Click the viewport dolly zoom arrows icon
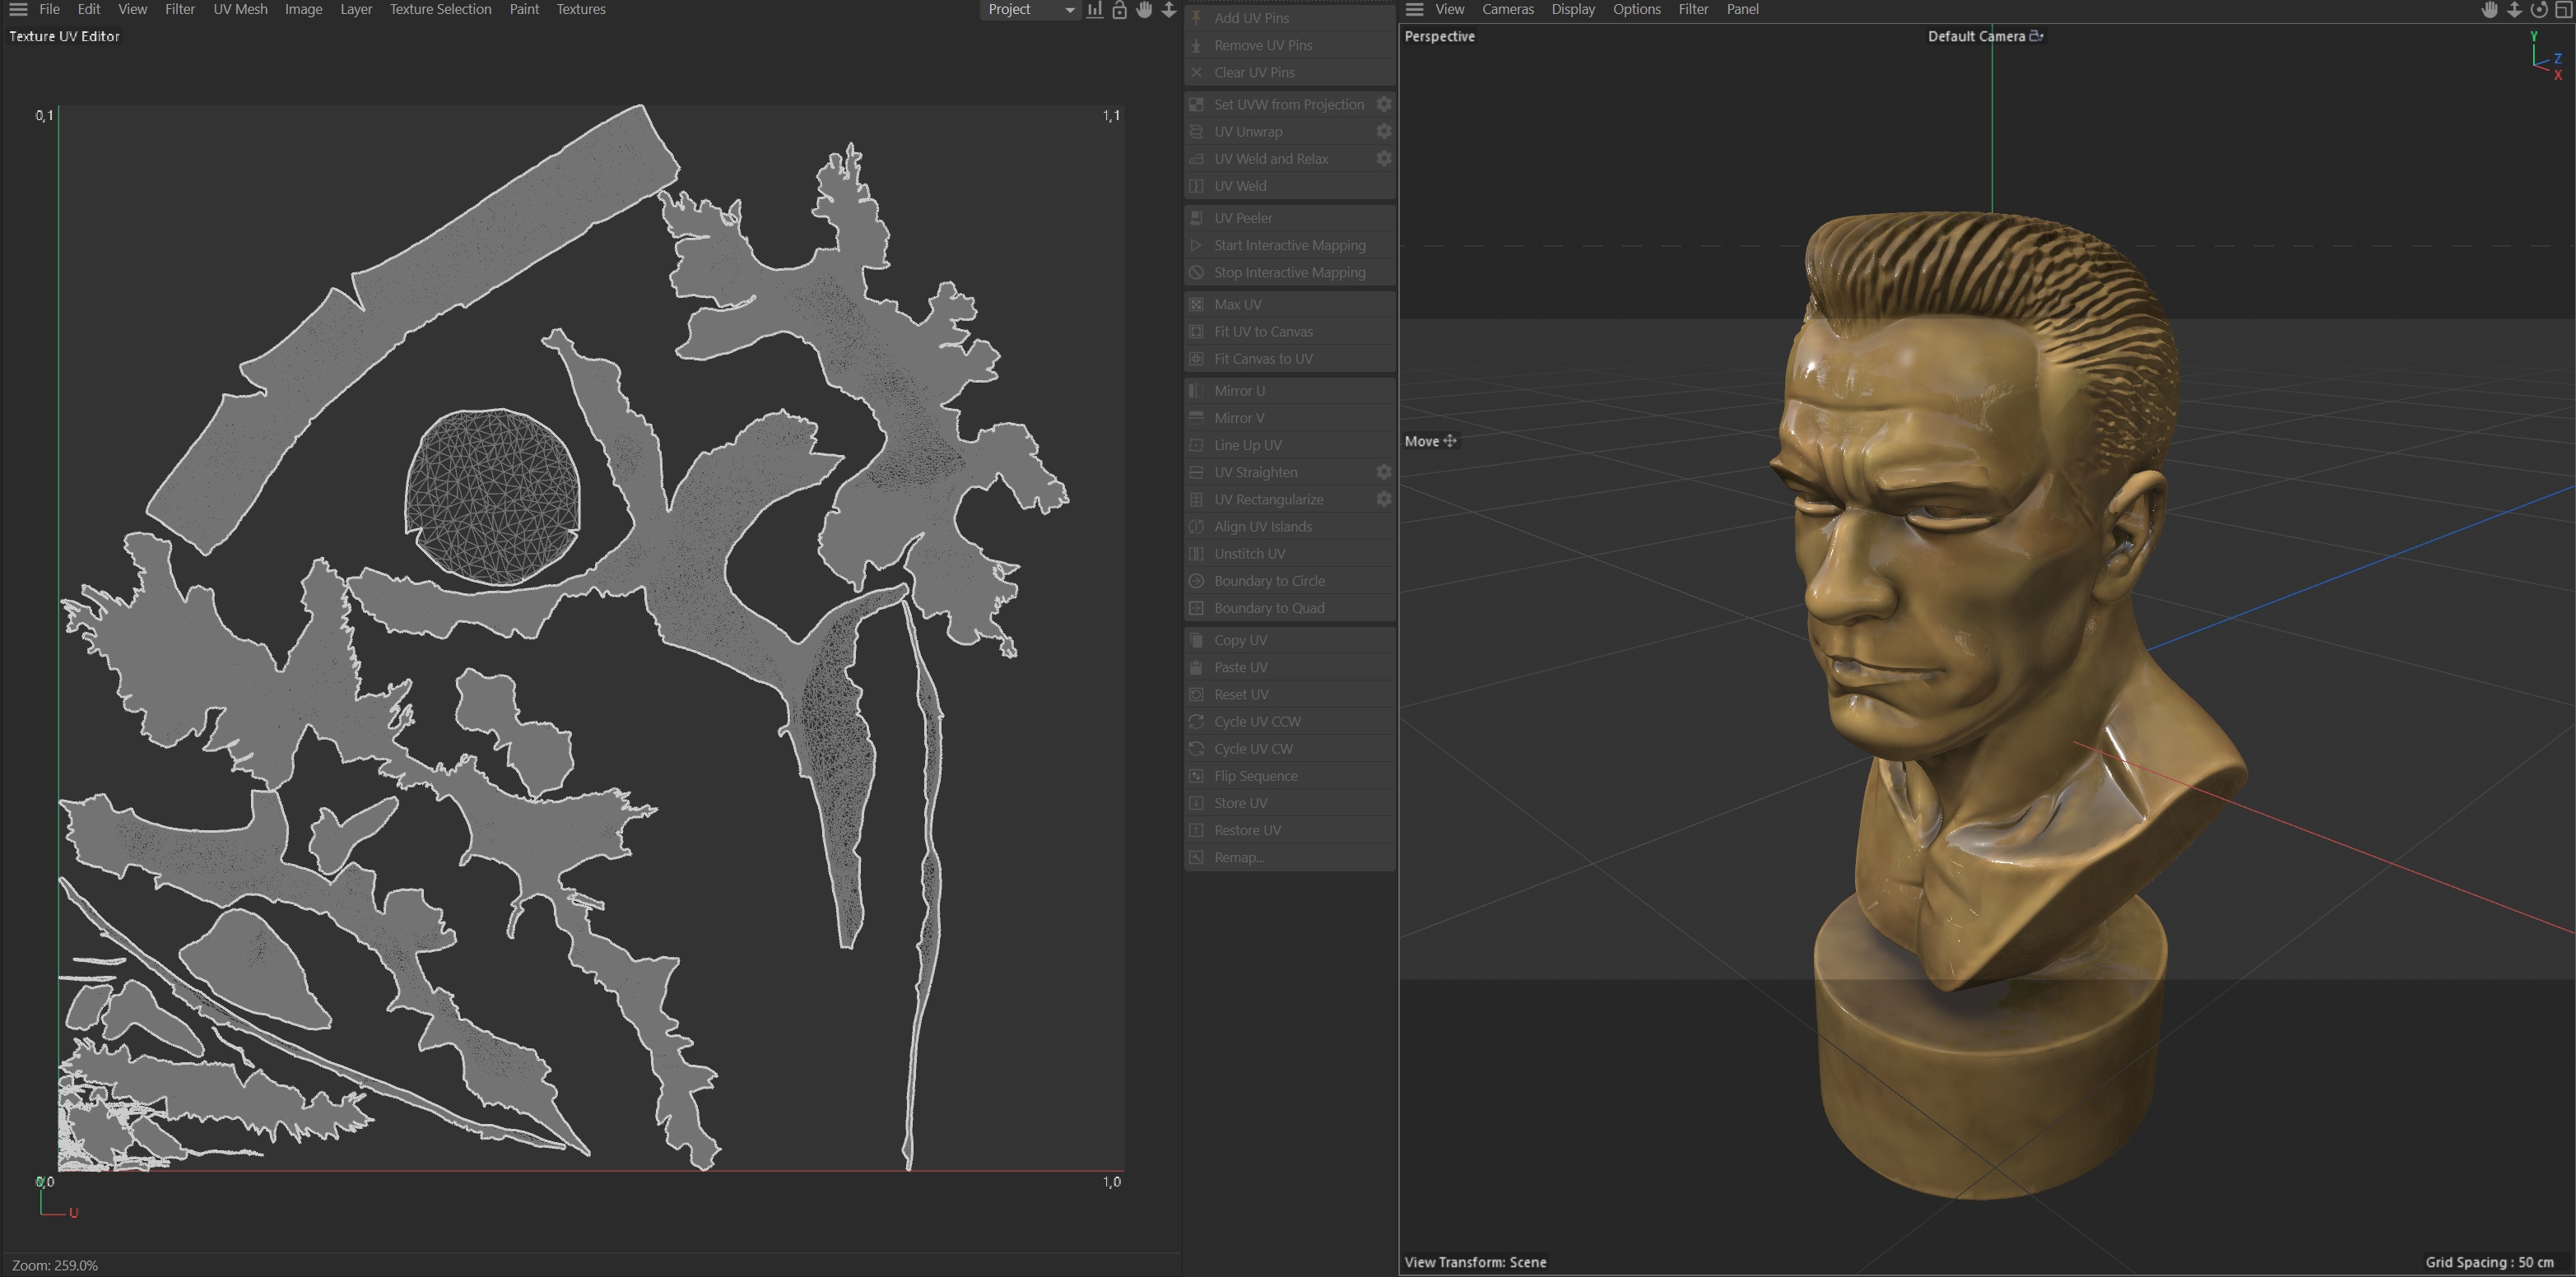The width and height of the screenshot is (2576, 1277). coord(2514,10)
